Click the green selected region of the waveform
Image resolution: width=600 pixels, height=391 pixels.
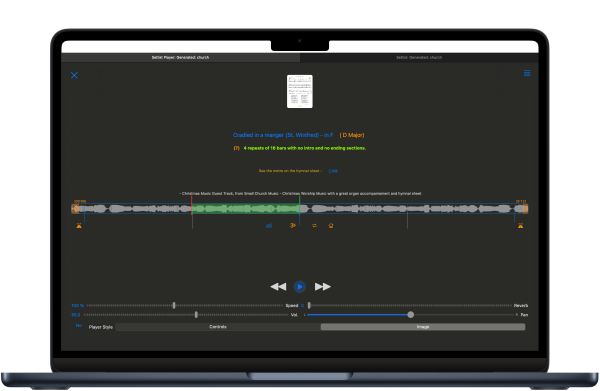246,209
